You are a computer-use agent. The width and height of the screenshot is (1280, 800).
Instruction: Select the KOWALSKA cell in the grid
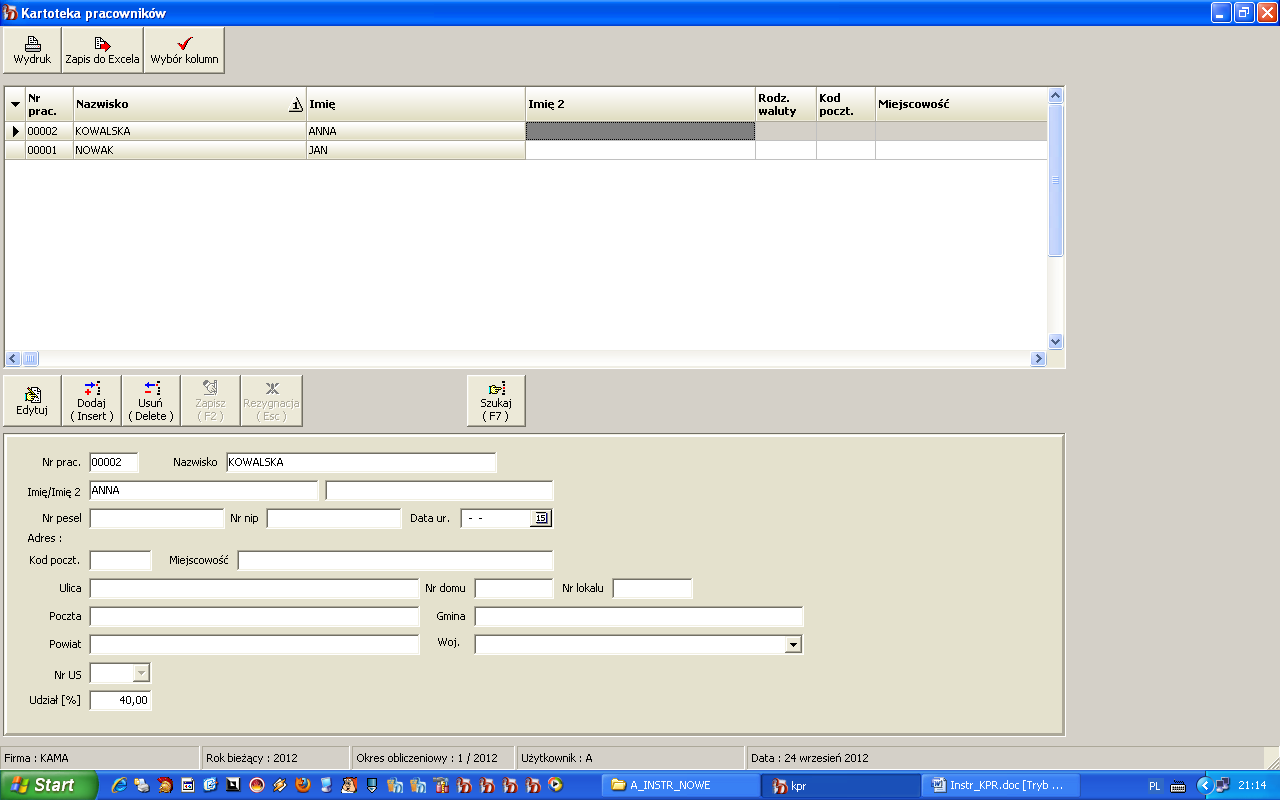coord(190,131)
